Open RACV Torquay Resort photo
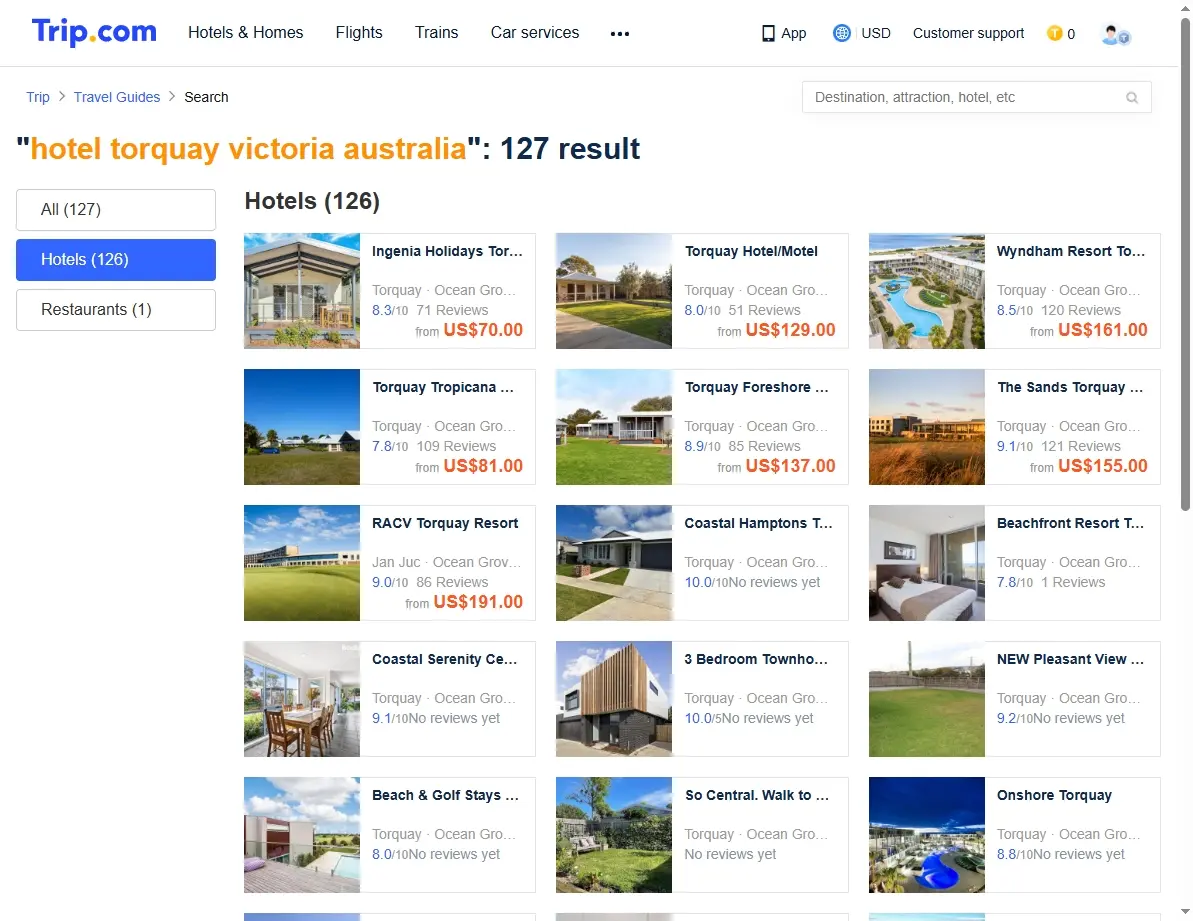 (302, 563)
